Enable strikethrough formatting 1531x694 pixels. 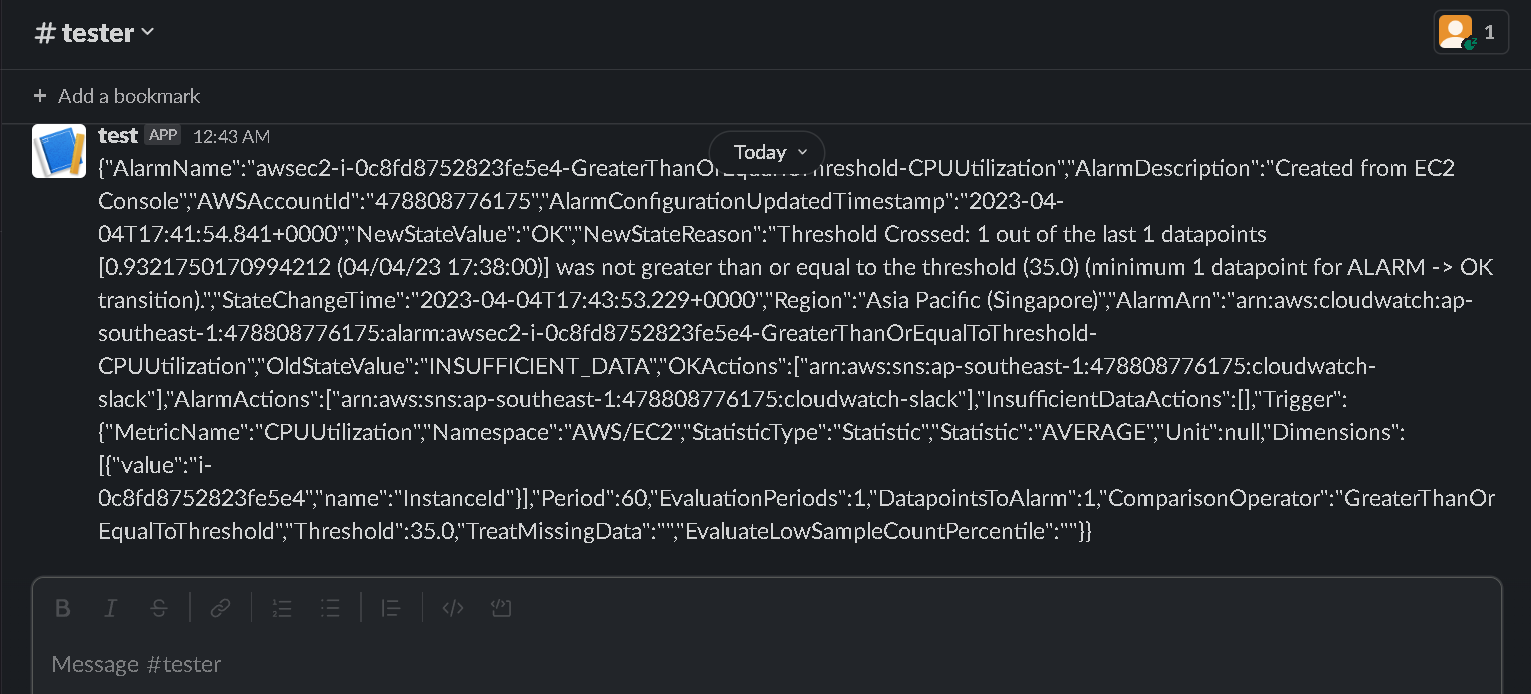click(159, 608)
